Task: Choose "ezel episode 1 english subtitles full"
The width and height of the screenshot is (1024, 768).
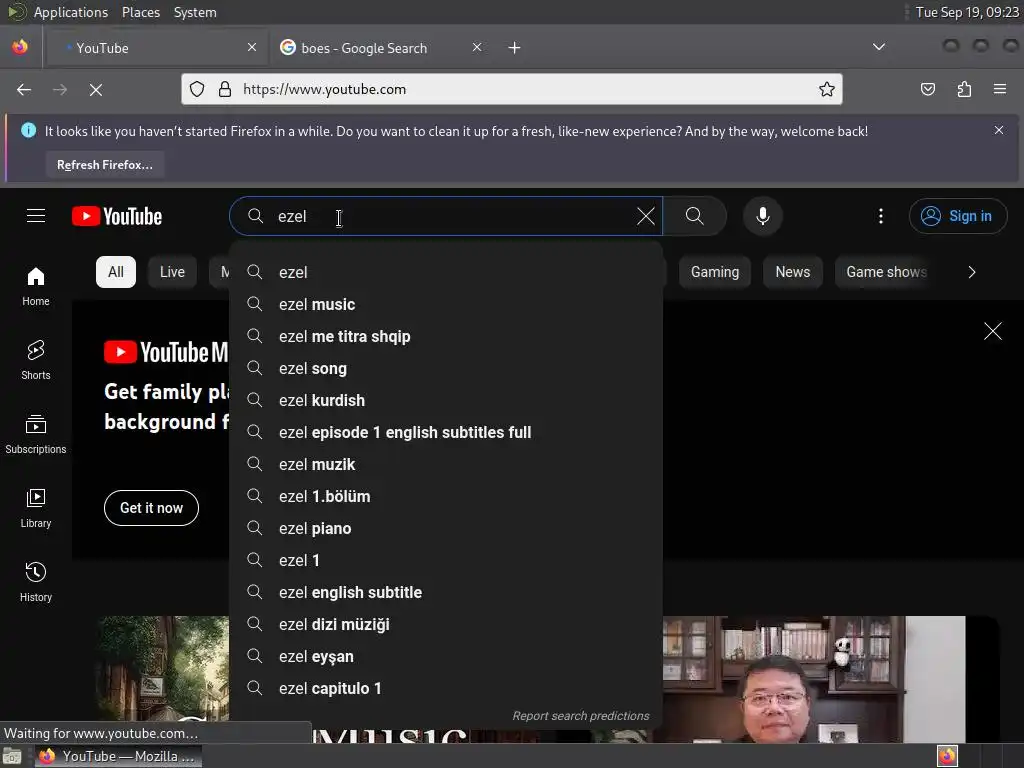Action: point(446,432)
